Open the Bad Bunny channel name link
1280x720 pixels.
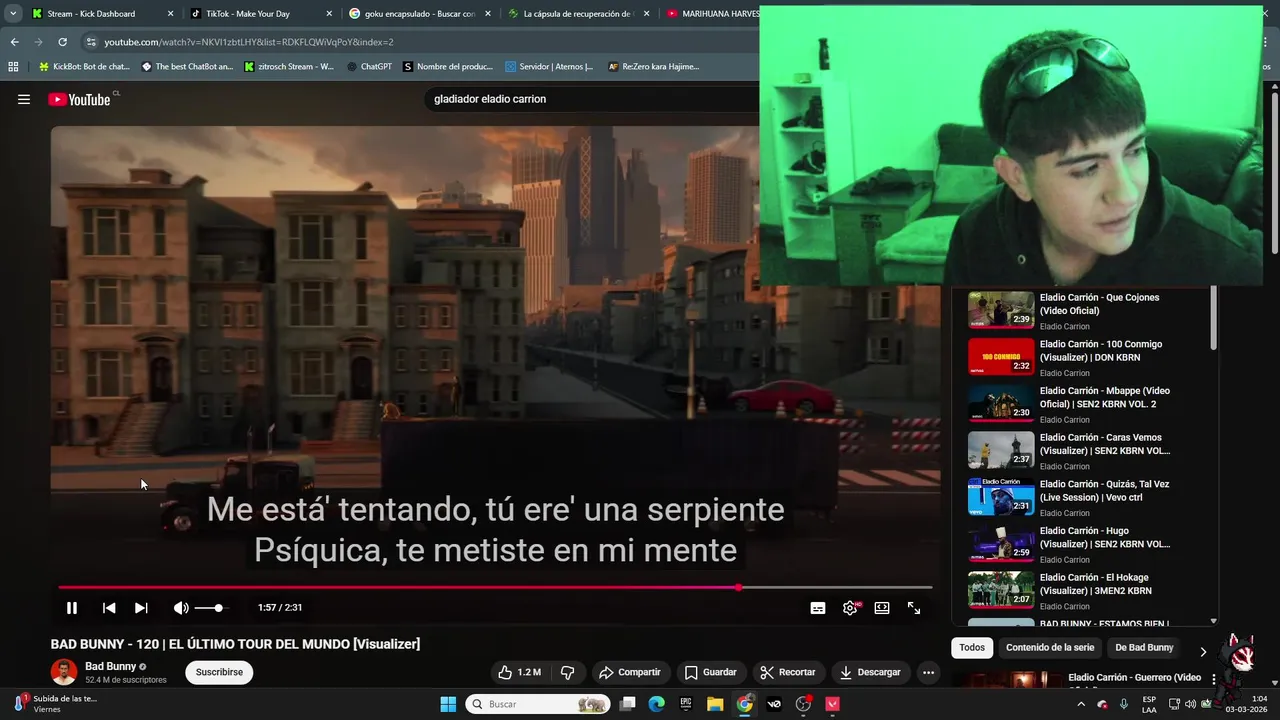click(x=110, y=666)
